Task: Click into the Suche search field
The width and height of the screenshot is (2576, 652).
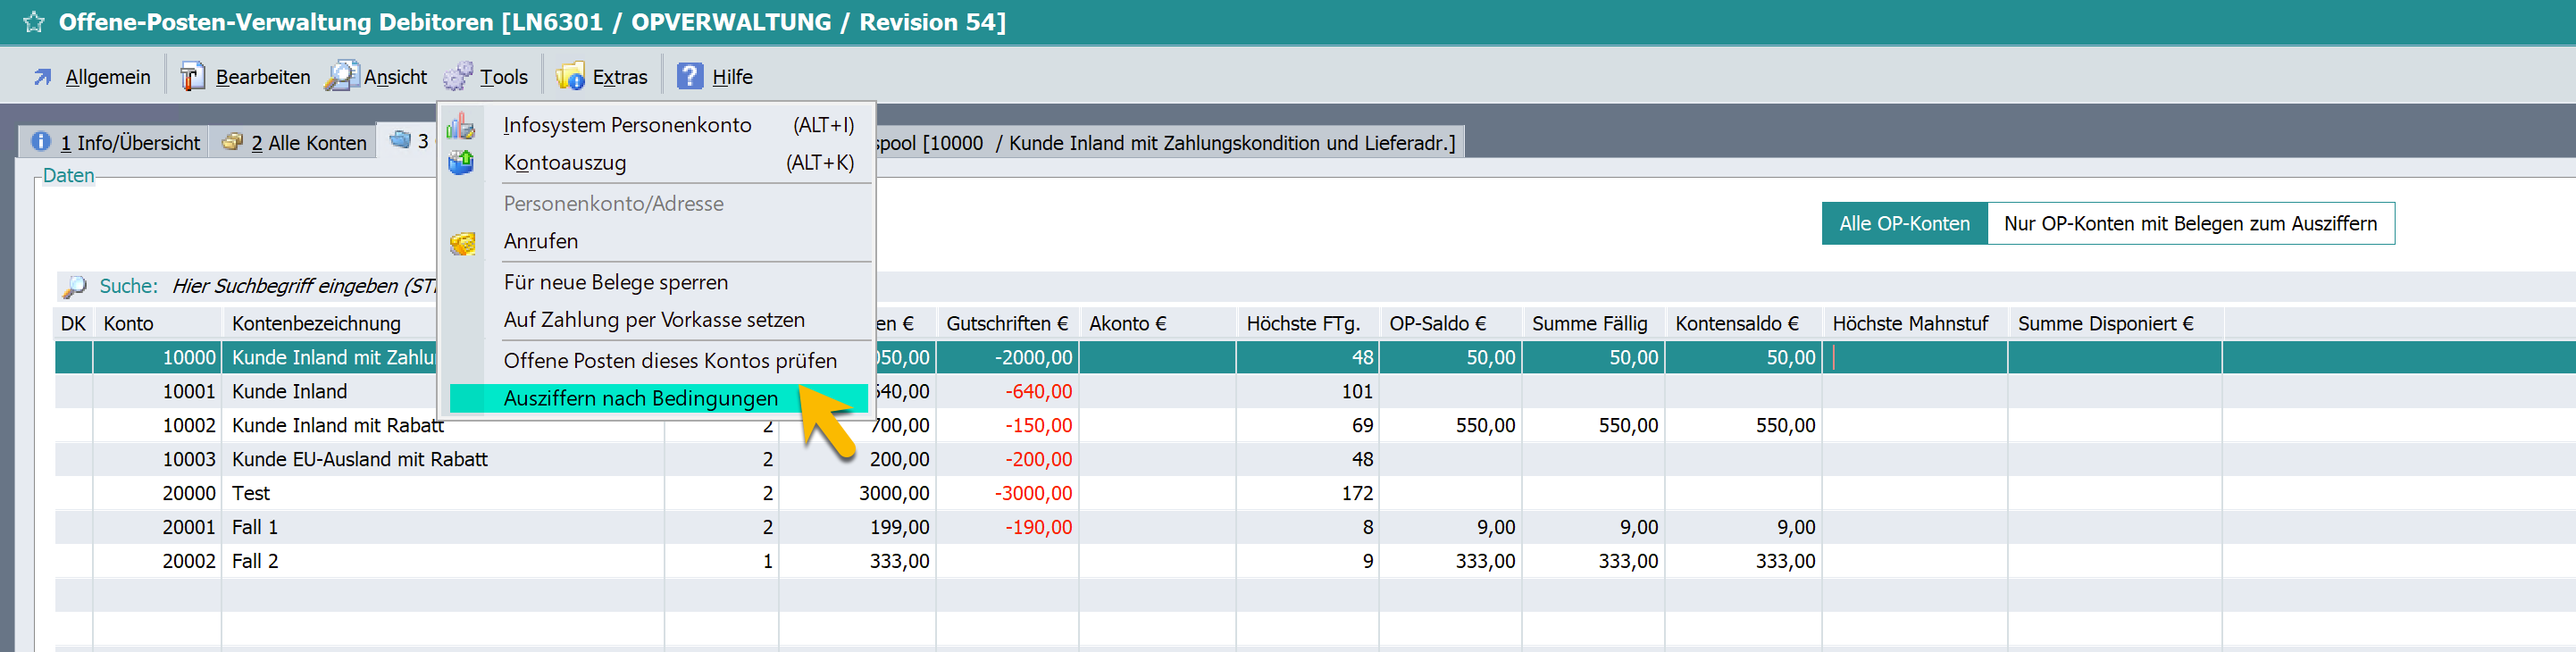Action: coord(300,287)
